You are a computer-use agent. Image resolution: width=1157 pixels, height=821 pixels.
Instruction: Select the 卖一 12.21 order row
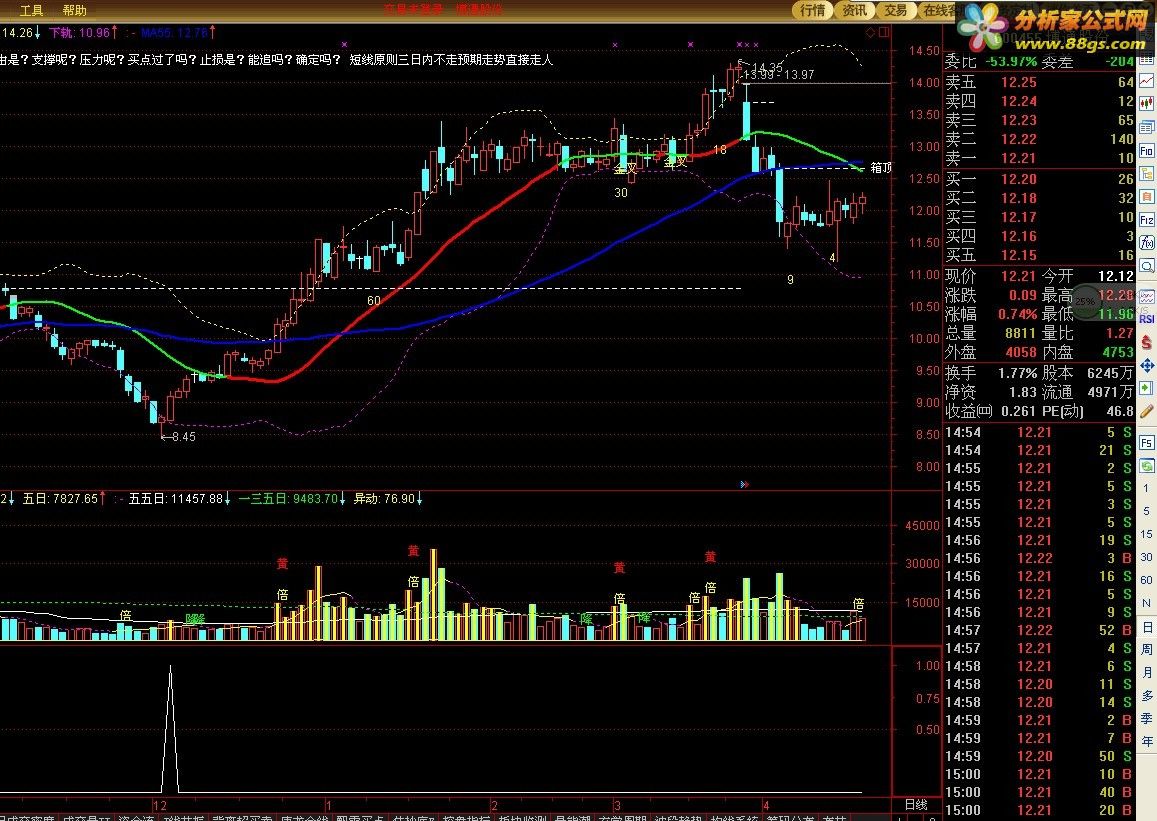click(x=1039, y=158)
